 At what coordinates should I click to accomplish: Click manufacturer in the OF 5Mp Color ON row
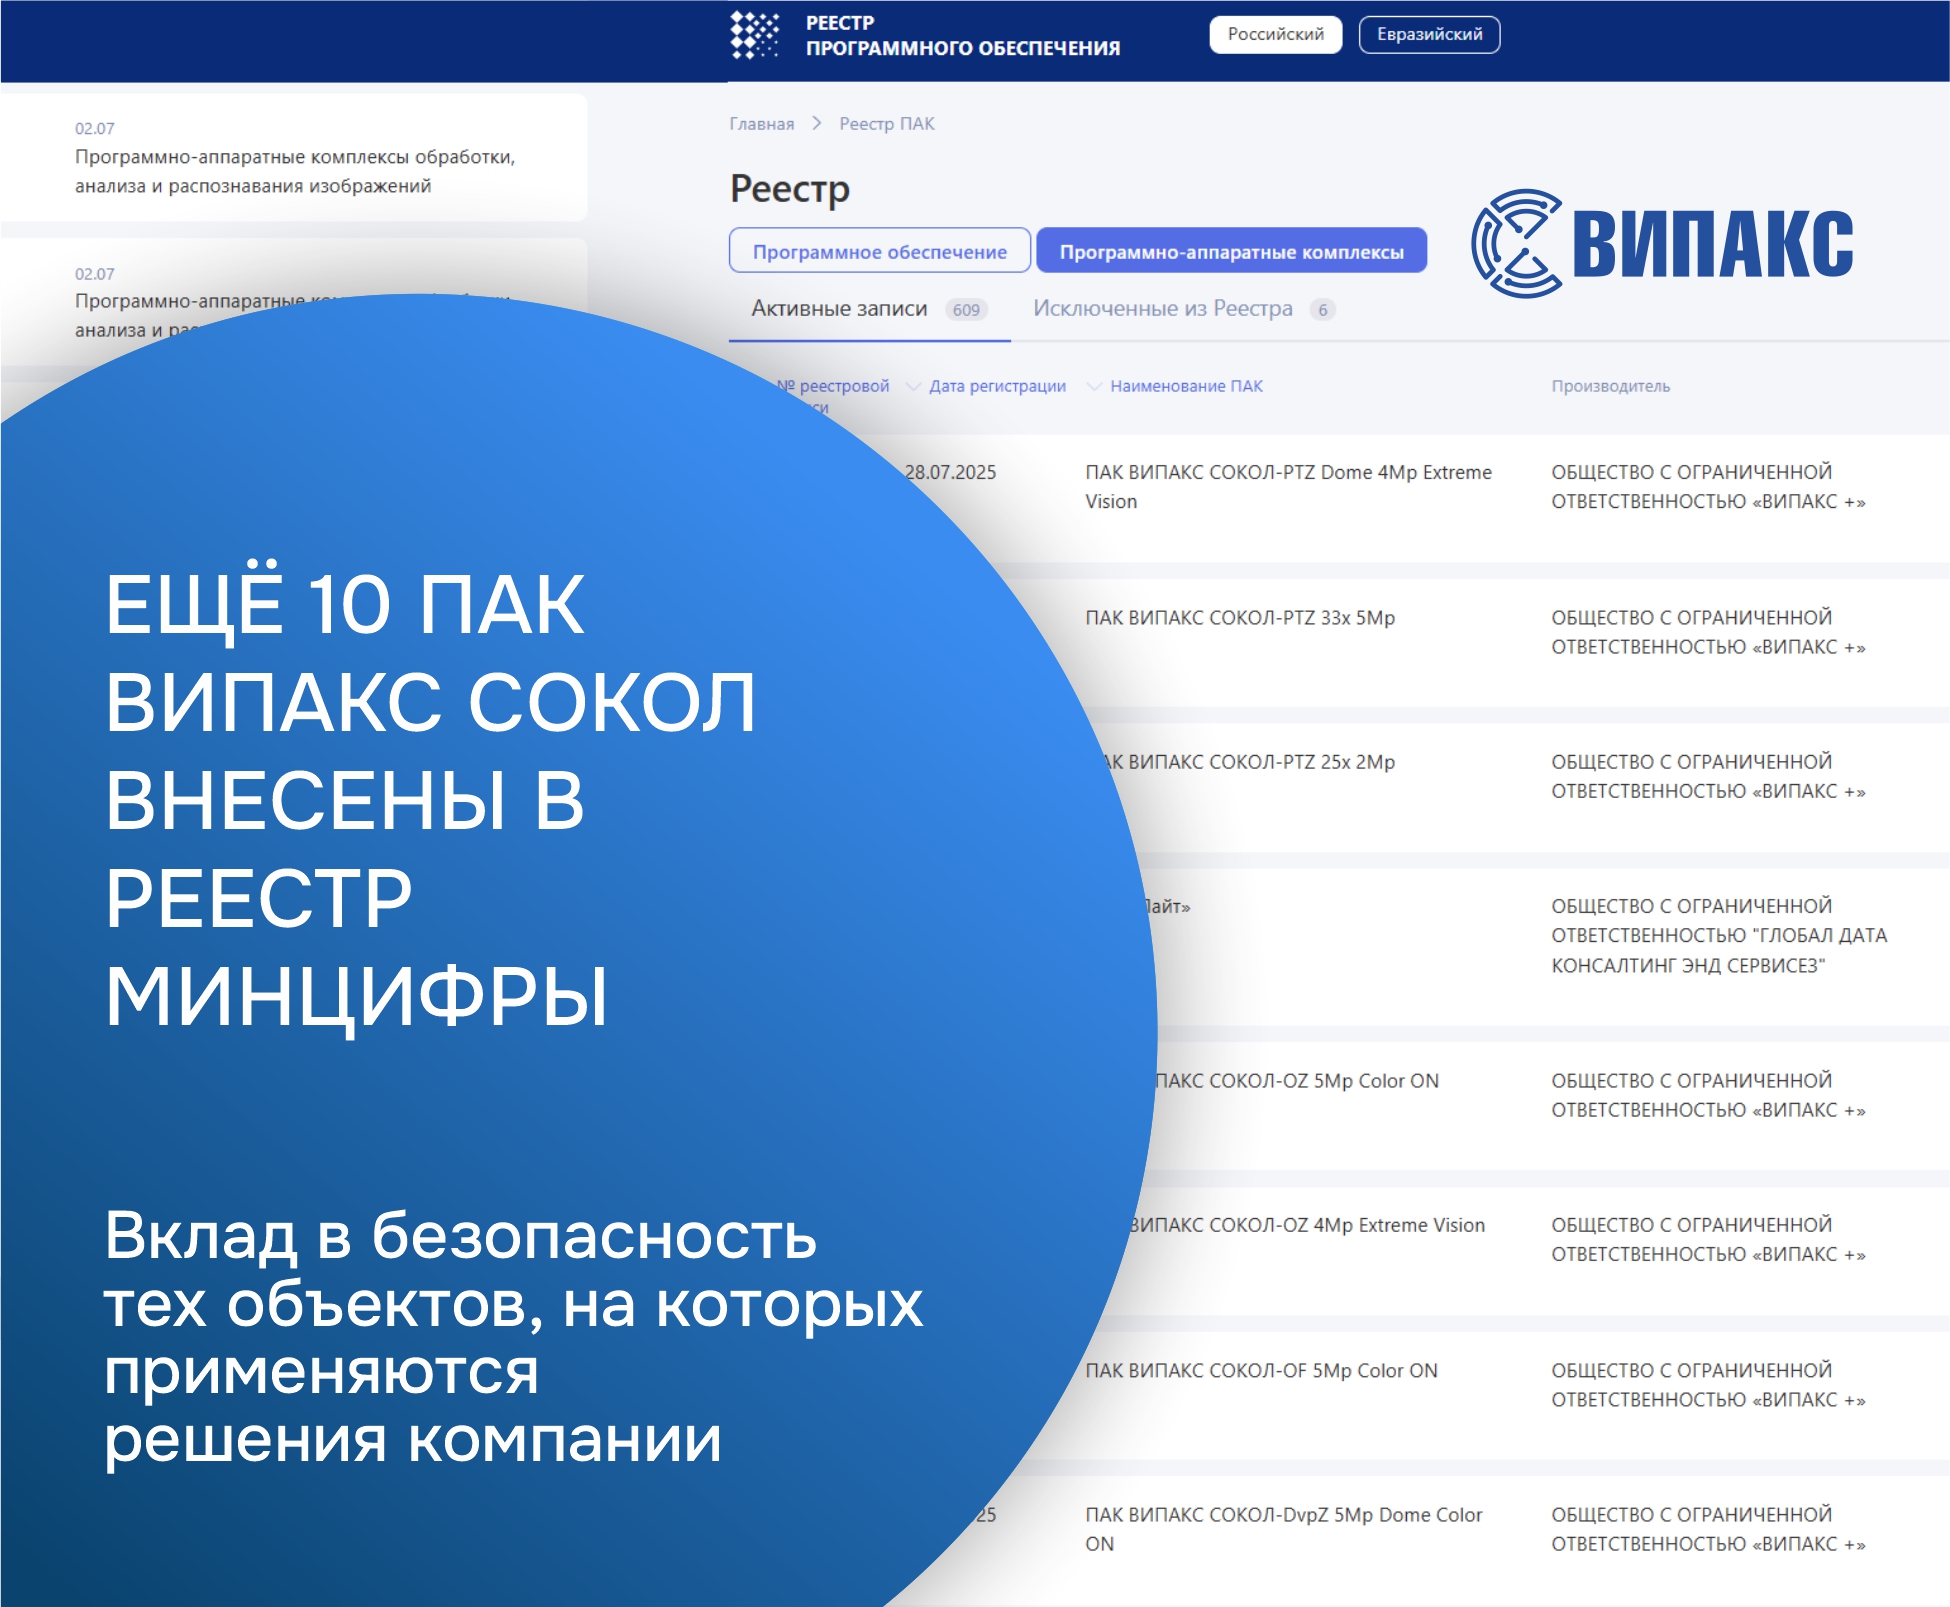click(x=1708, y=1385)
